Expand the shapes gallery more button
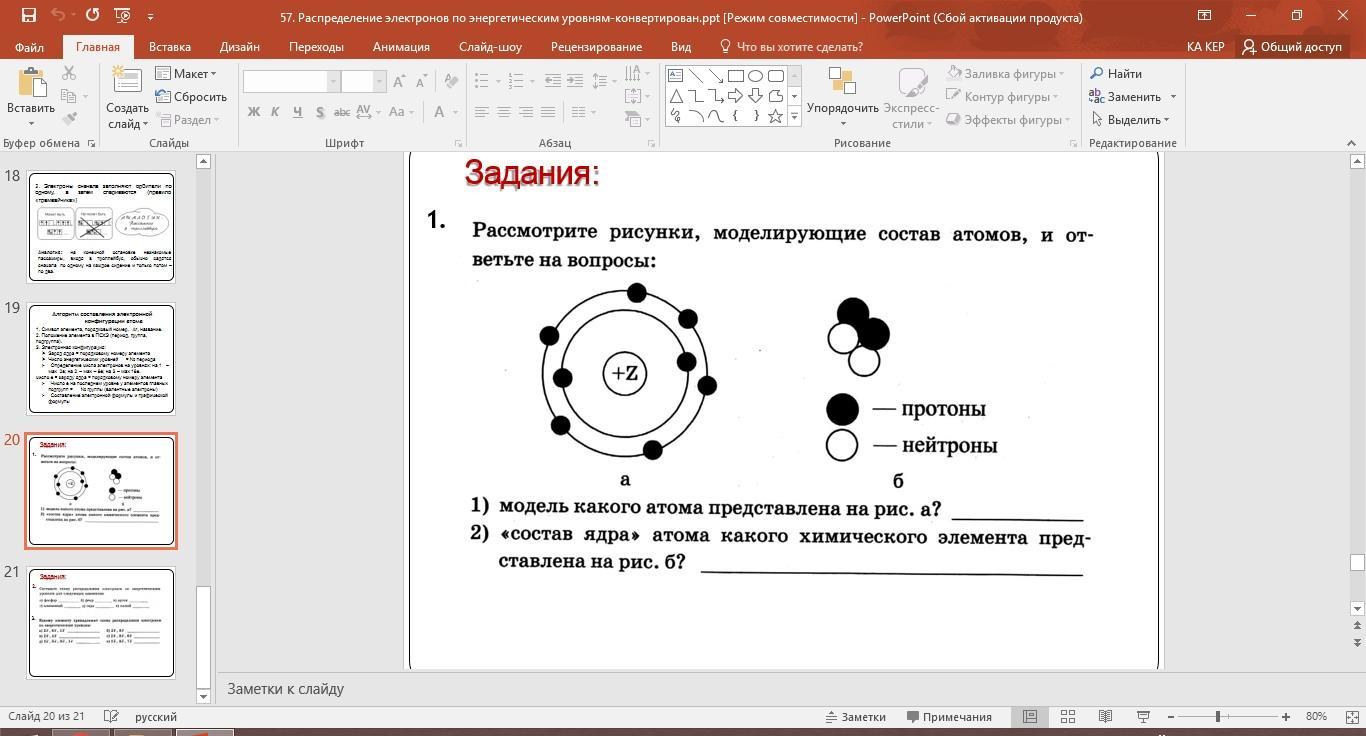The image size is (1366, 736). (x=795, y=117)
